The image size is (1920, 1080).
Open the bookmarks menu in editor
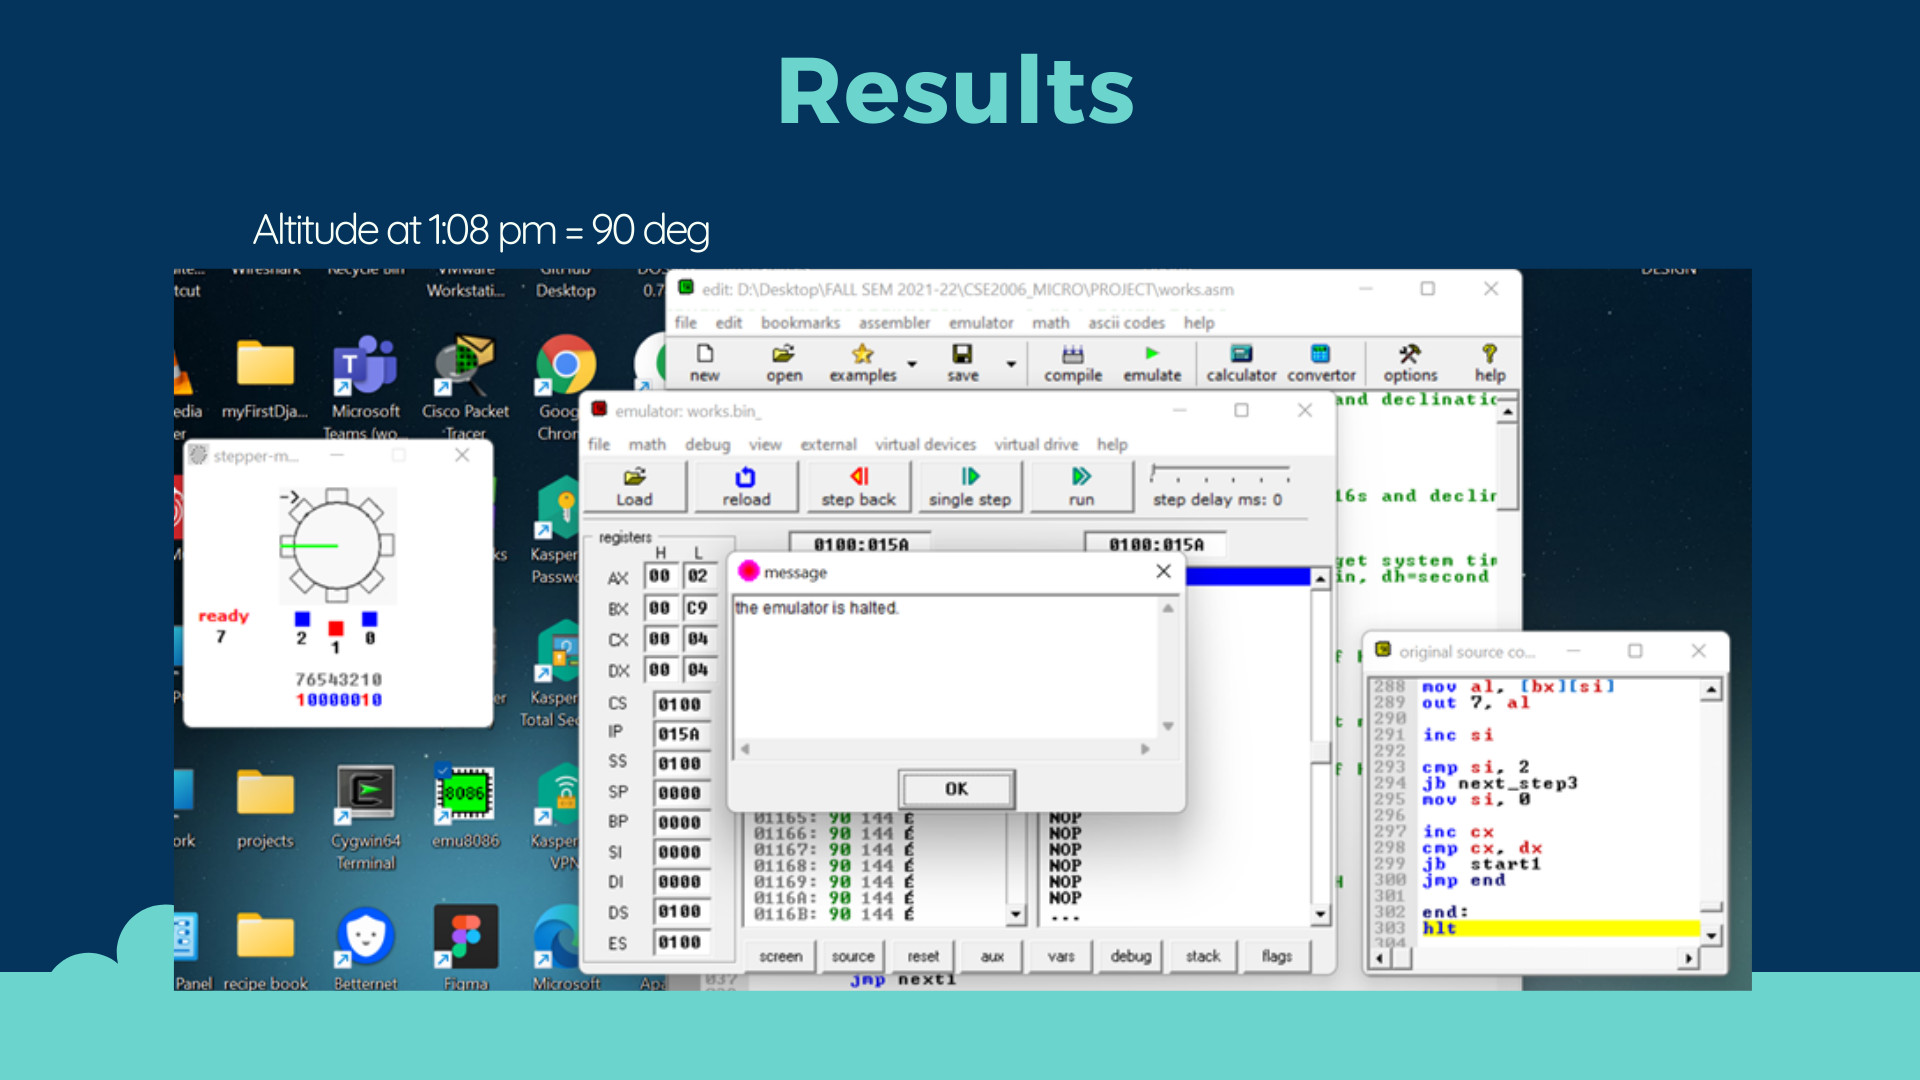800,322
